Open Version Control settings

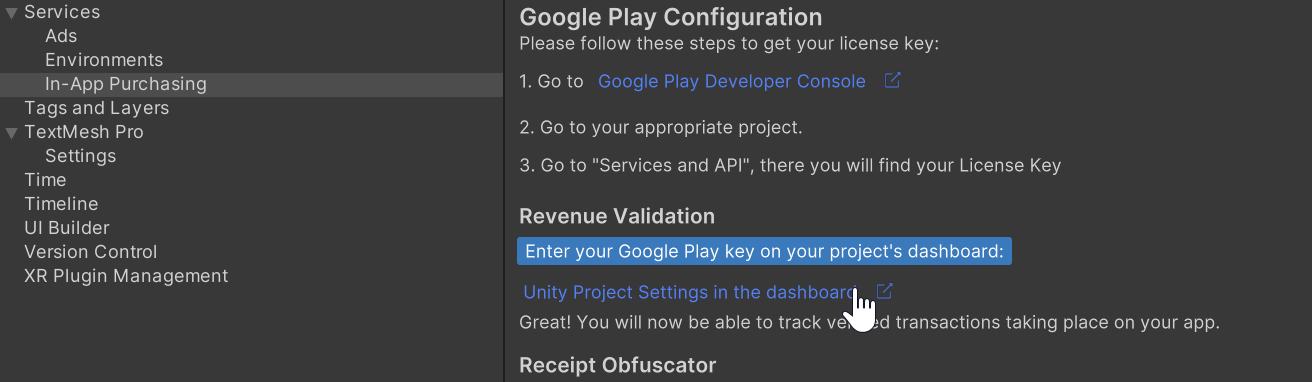click(91, 252)
